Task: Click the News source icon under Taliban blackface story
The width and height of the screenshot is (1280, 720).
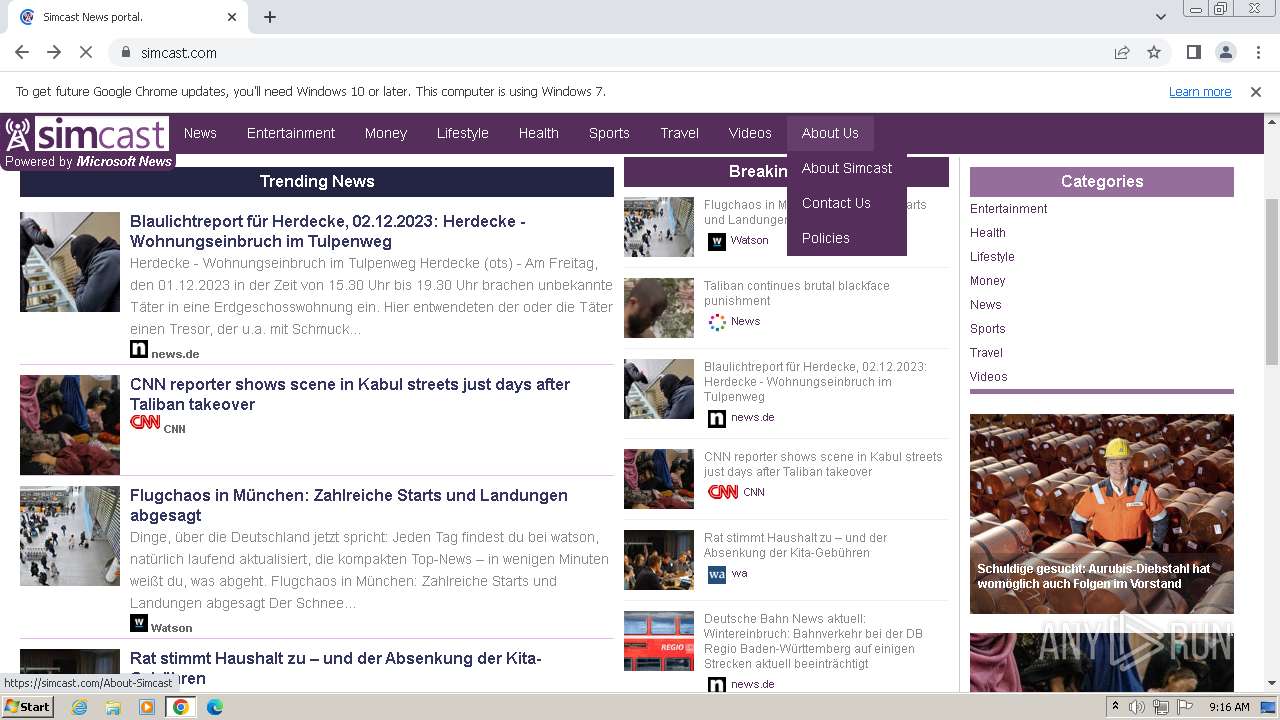Action: pyautogui.click(x=716, y=322)
